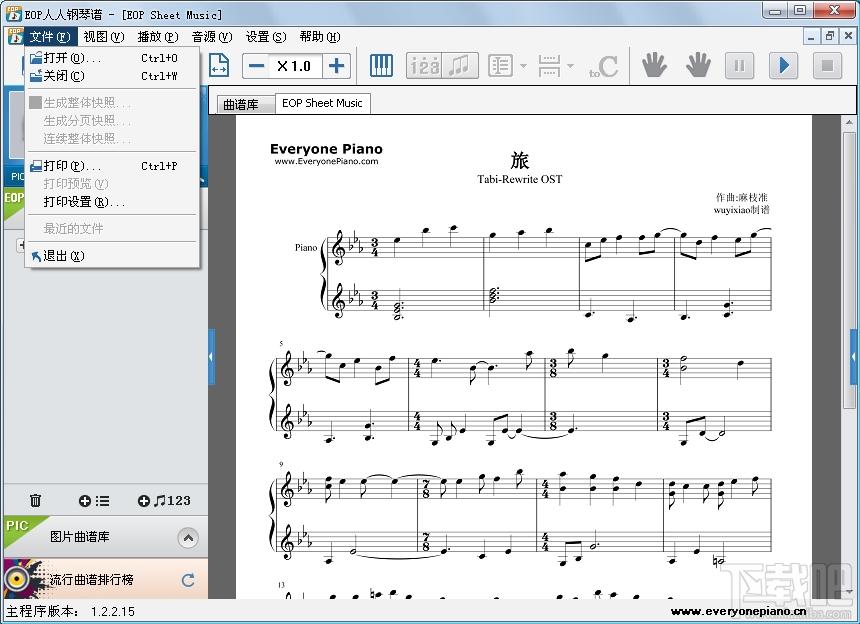The width and height of the screenshot is (860, 624).
Task: Click the fit-to-width page icon
Action: [219, 66]
